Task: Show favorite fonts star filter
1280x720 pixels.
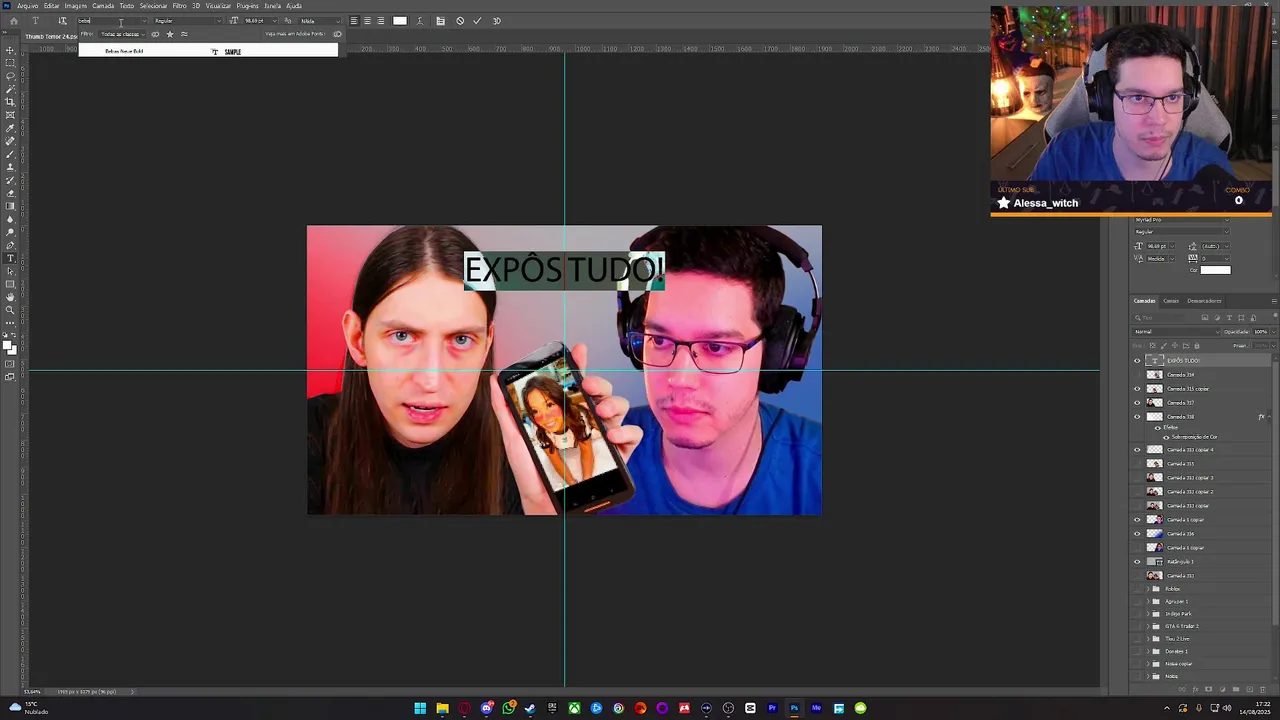Action: coord(169,34)
